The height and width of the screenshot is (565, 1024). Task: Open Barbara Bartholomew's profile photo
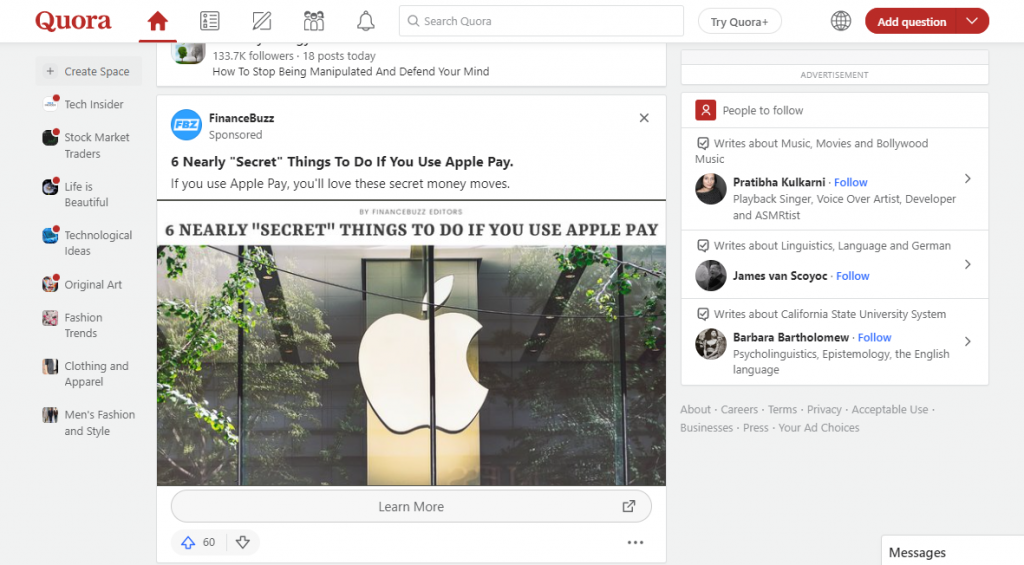tap(711, 344)
